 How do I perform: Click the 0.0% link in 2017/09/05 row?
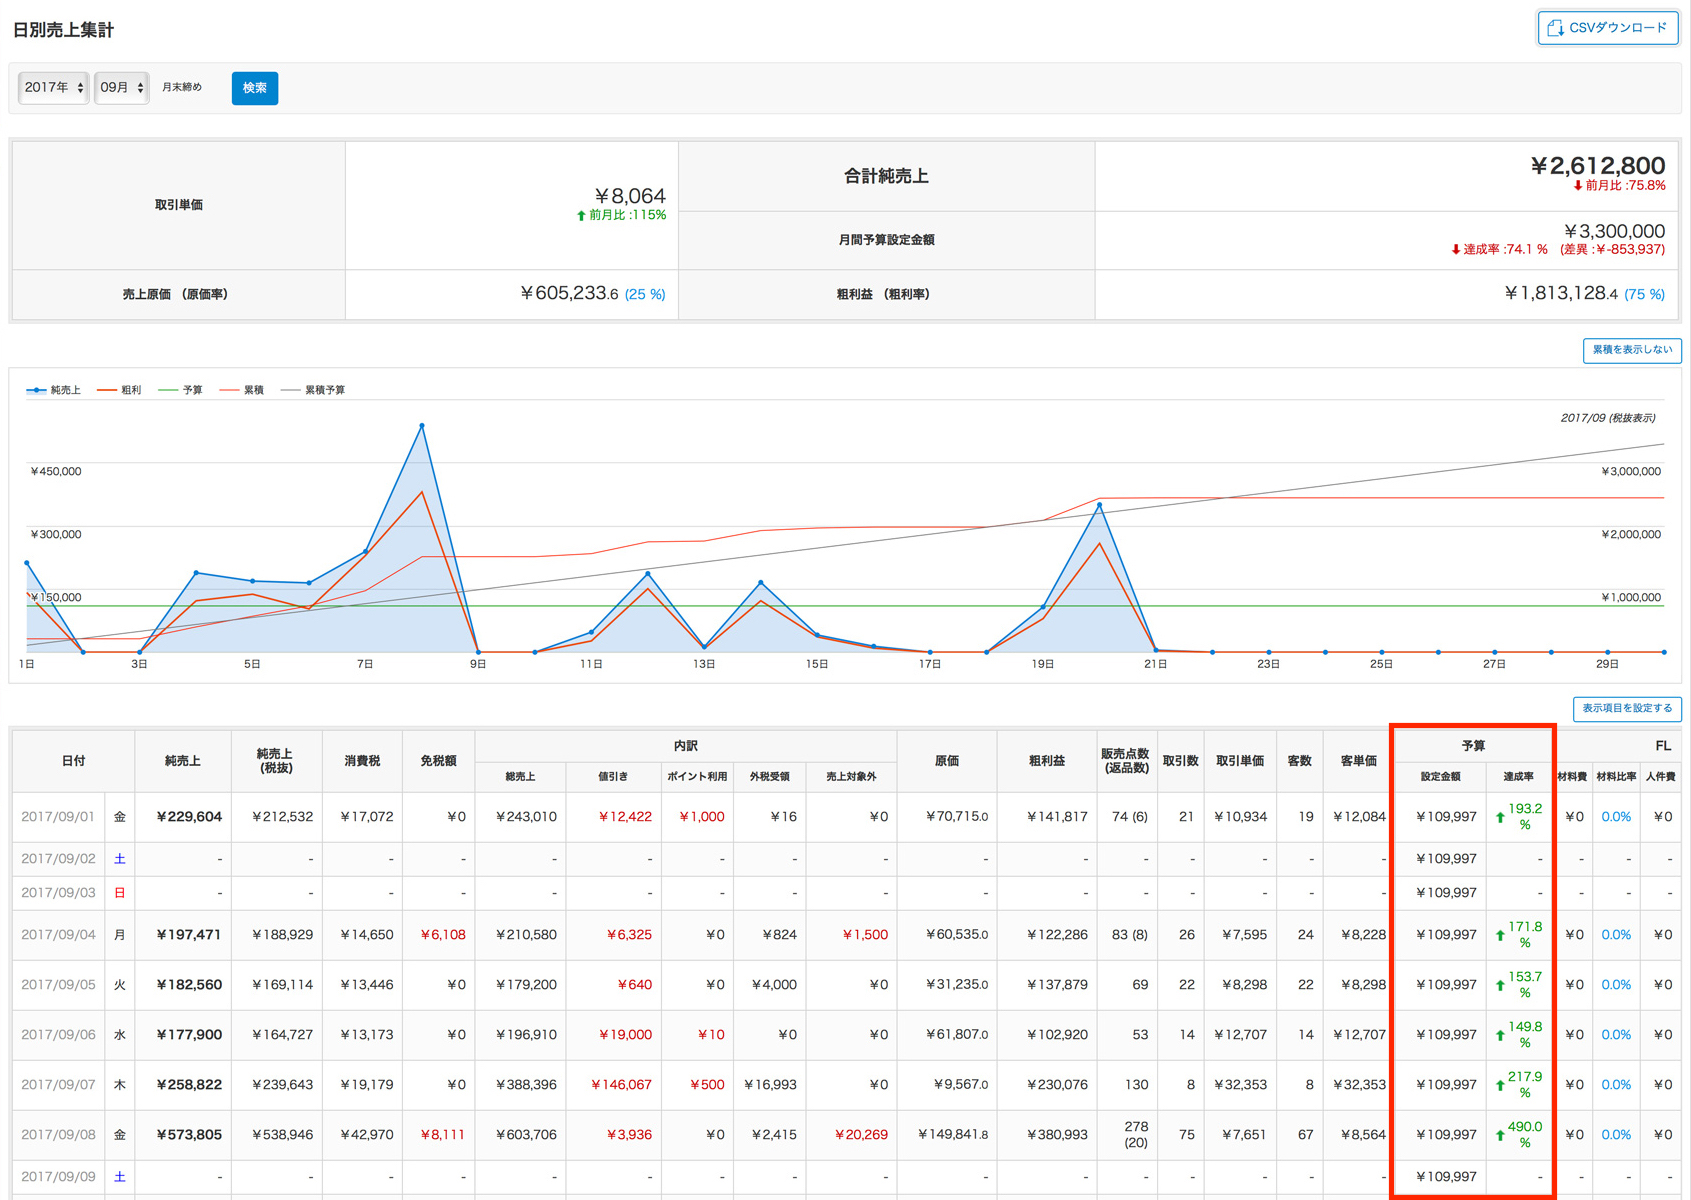coord(1616,985)
